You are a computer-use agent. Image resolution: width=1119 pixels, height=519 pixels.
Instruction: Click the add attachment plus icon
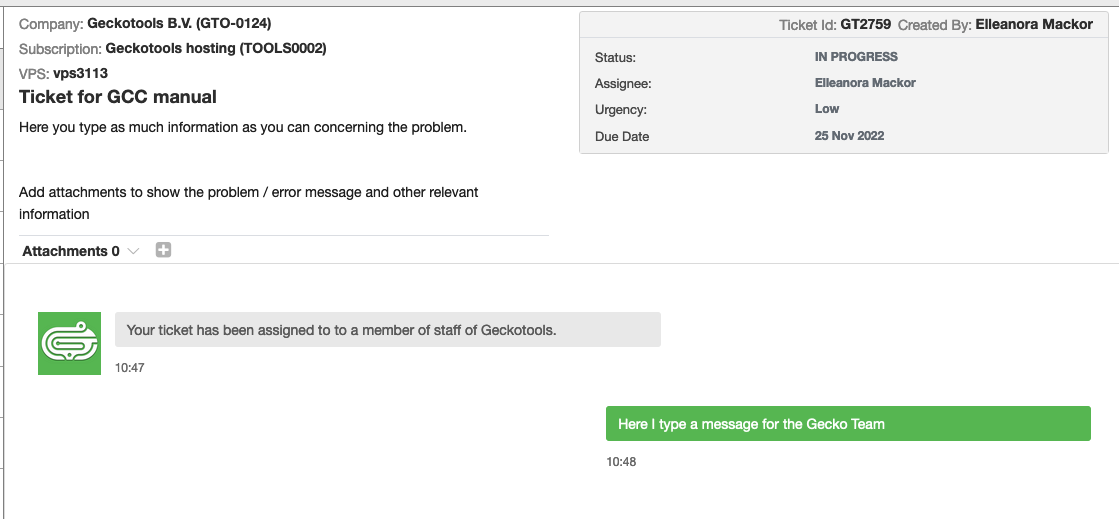coord(164,251)
